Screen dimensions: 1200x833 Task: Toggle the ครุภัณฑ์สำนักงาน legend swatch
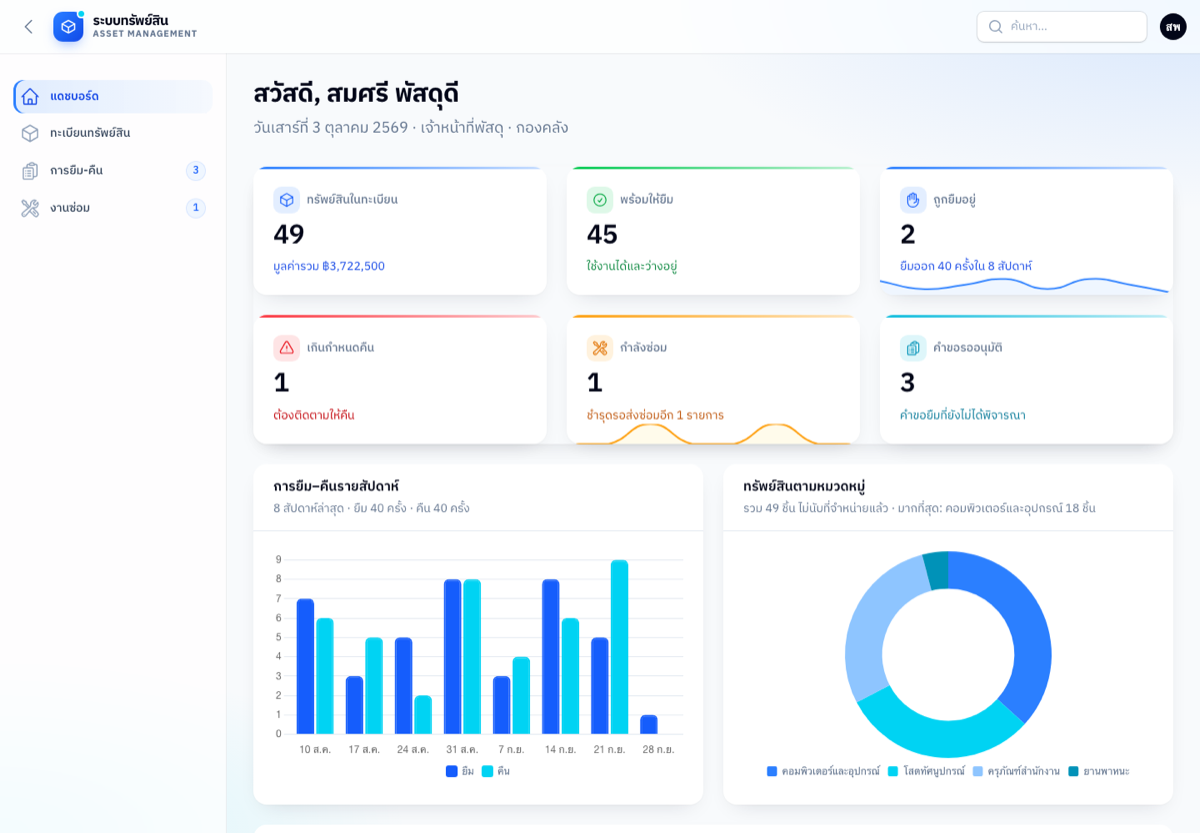tap(978, 771)
